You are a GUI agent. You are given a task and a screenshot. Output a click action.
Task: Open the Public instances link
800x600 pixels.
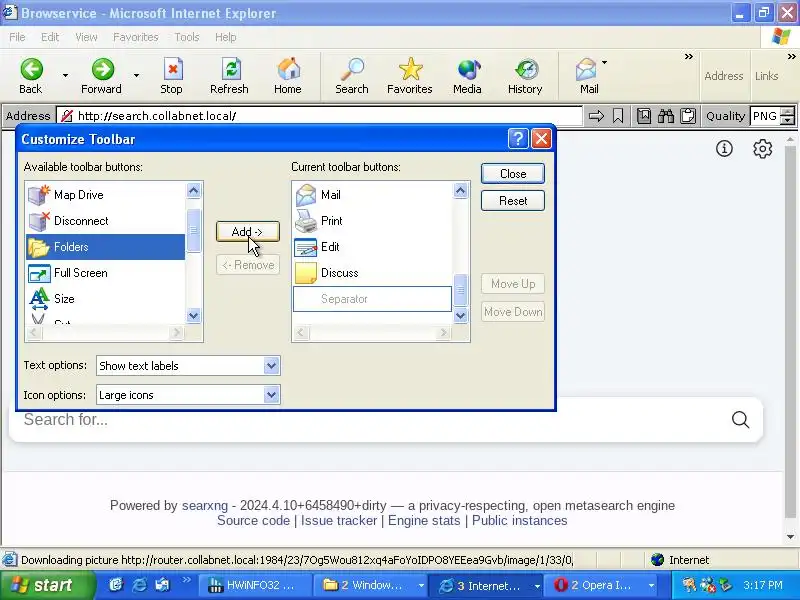click(x=519, y=521)
